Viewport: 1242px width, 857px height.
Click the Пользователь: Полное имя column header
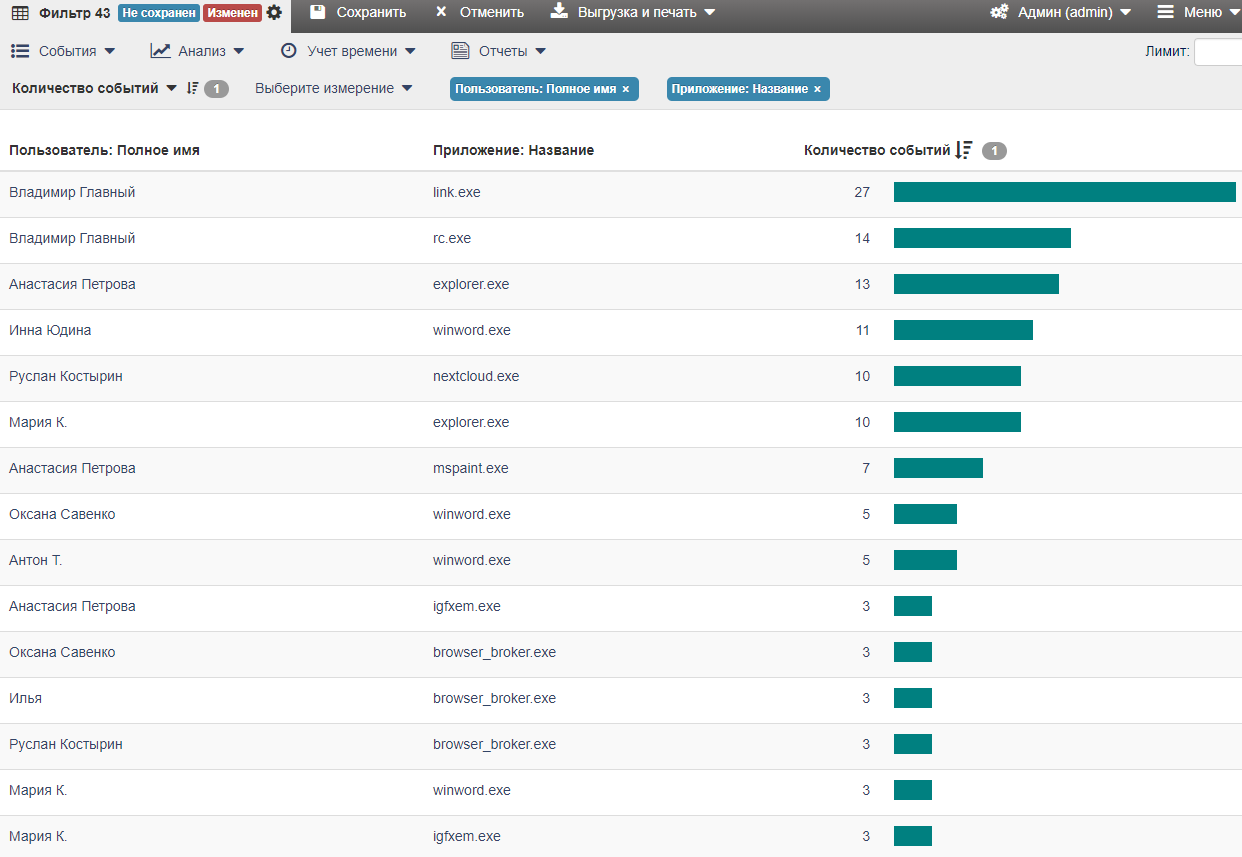[104, 150]
